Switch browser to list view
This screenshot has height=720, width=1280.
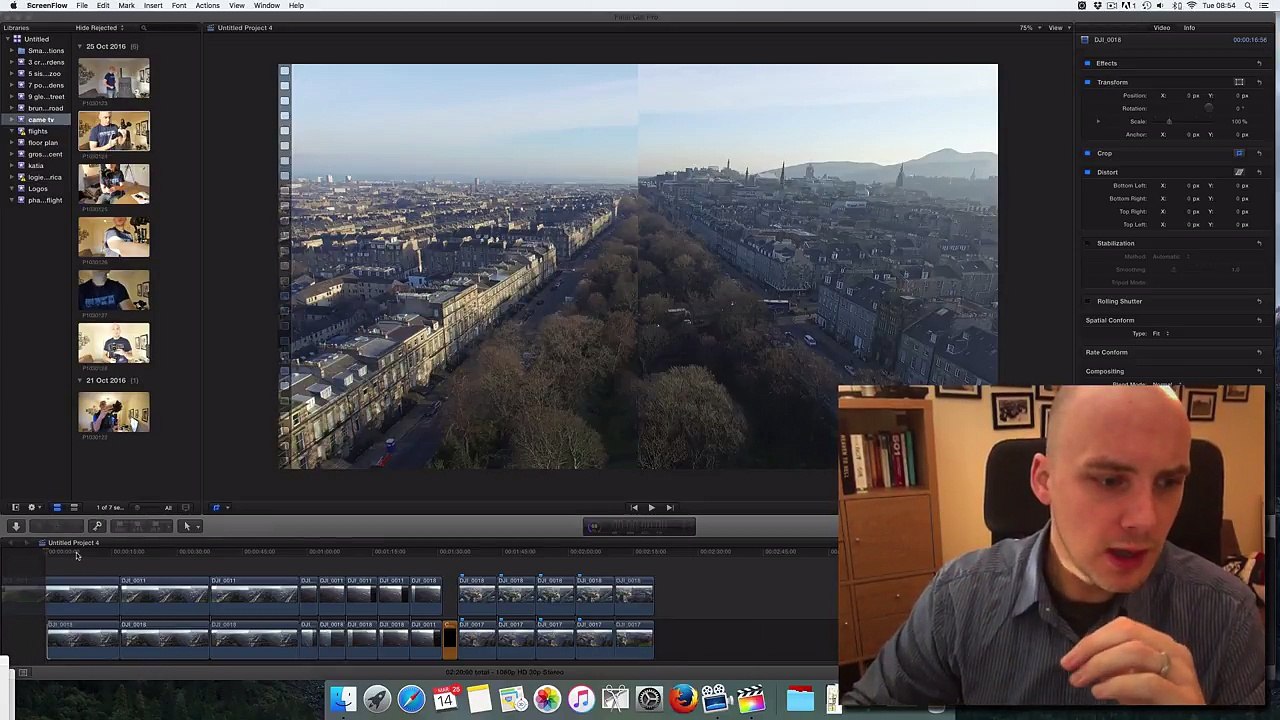click(x=74, y=507)
